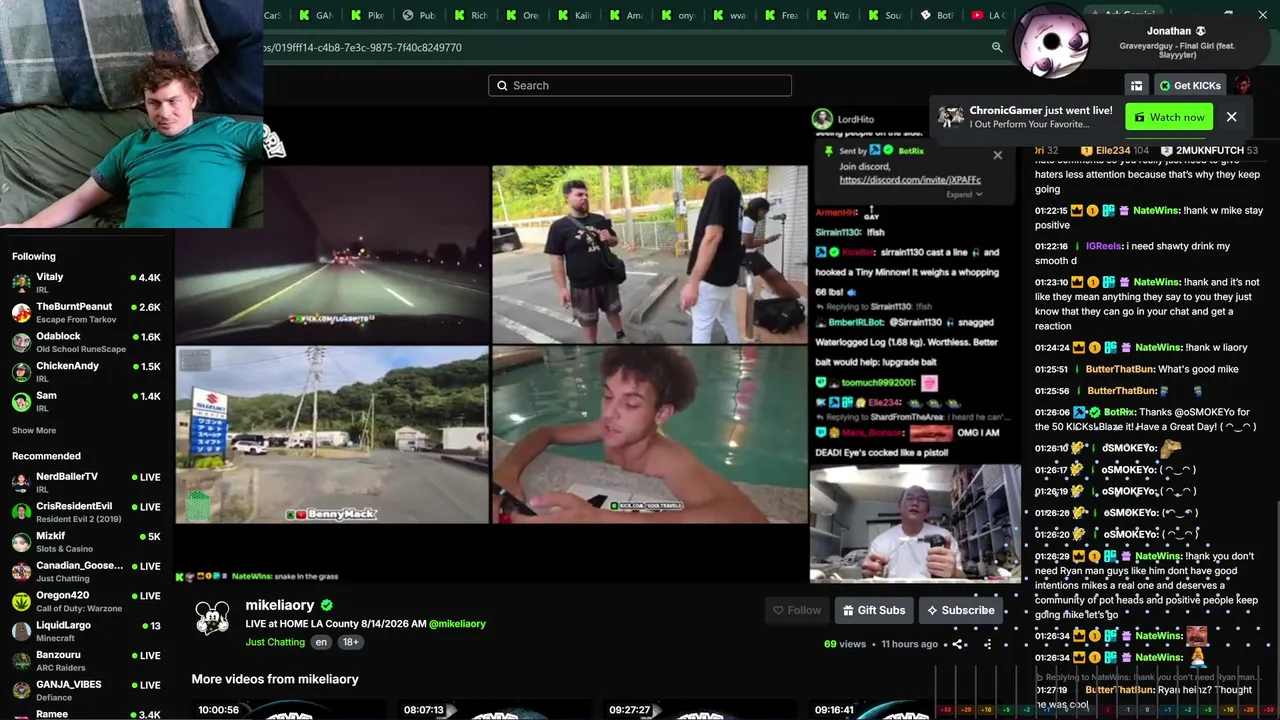Click the search magnifier icon in search box
This screenshot has height=720, width=1280.
(x=502, y=86)
